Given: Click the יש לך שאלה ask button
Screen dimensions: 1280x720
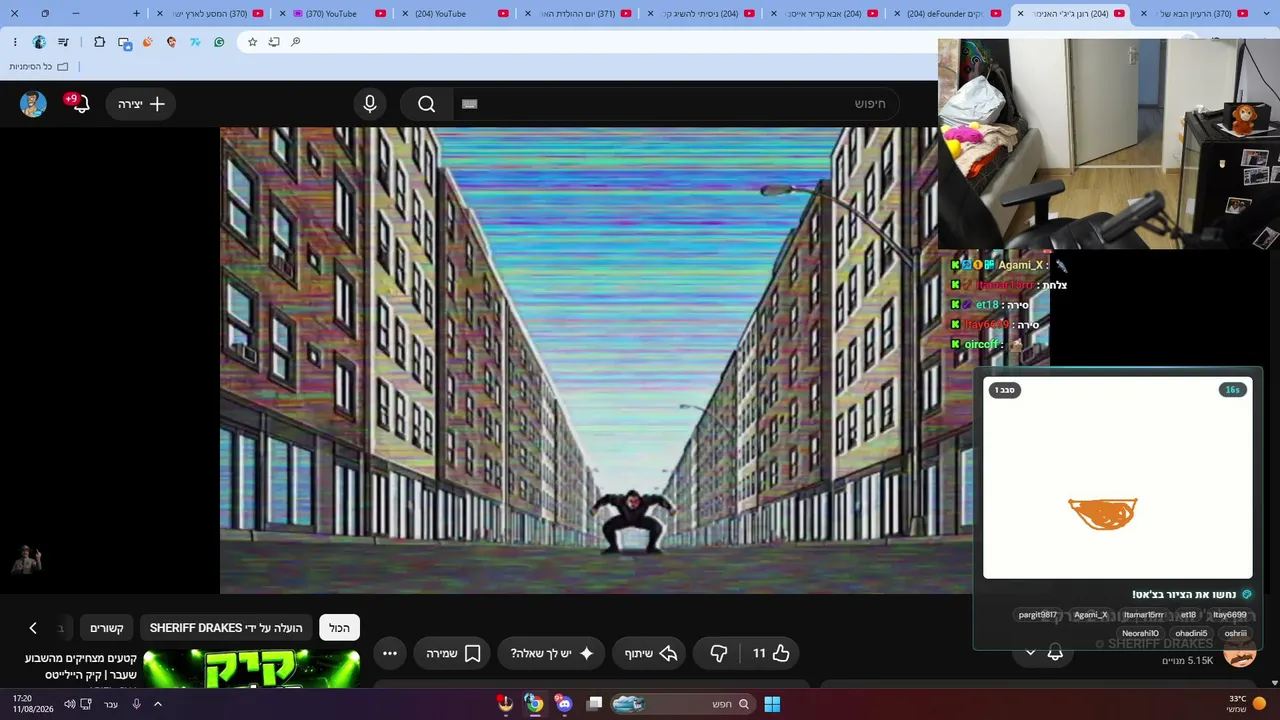Looking at the screenshot, I should (x=552, y=653).
